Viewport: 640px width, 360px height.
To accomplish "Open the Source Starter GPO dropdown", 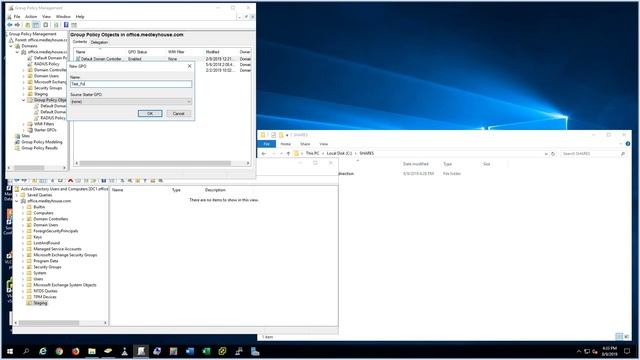I will 131,101.
